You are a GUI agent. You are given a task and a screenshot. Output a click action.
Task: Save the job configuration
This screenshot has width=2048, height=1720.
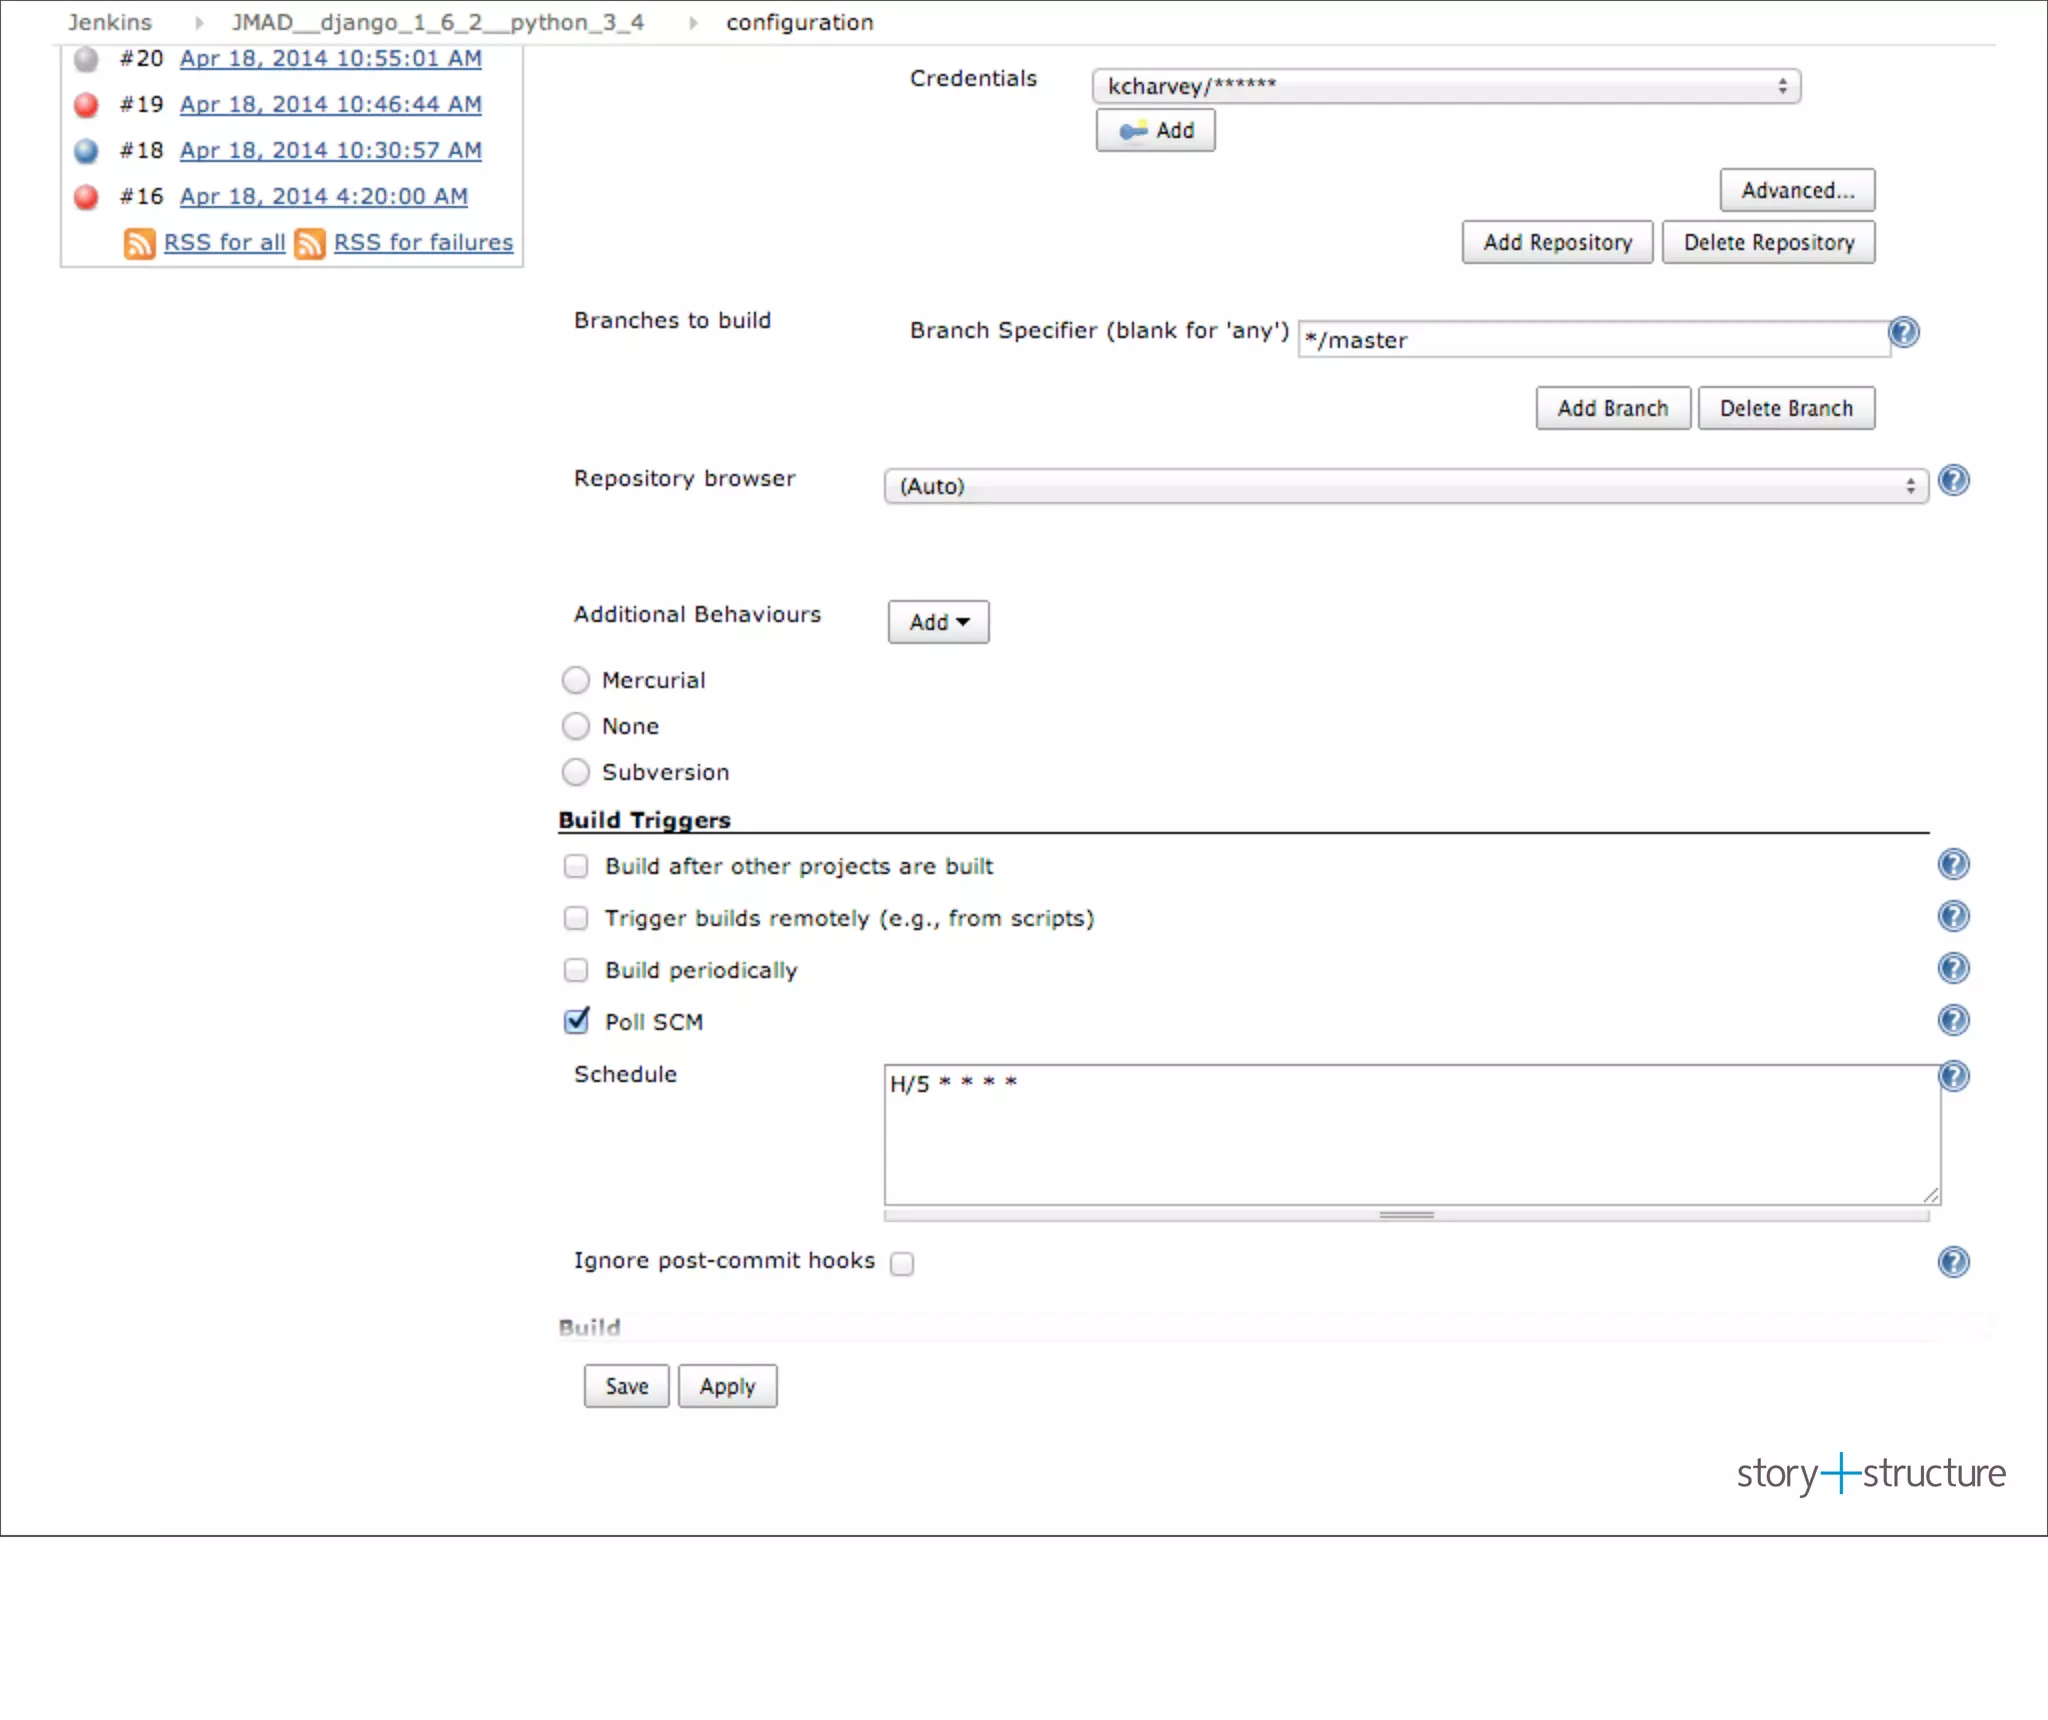tap(626, 1386)
